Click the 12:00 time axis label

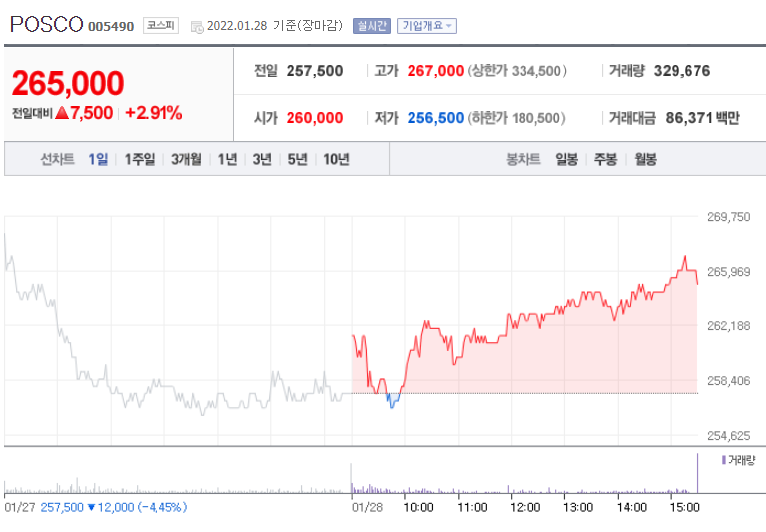coord(525,507)
